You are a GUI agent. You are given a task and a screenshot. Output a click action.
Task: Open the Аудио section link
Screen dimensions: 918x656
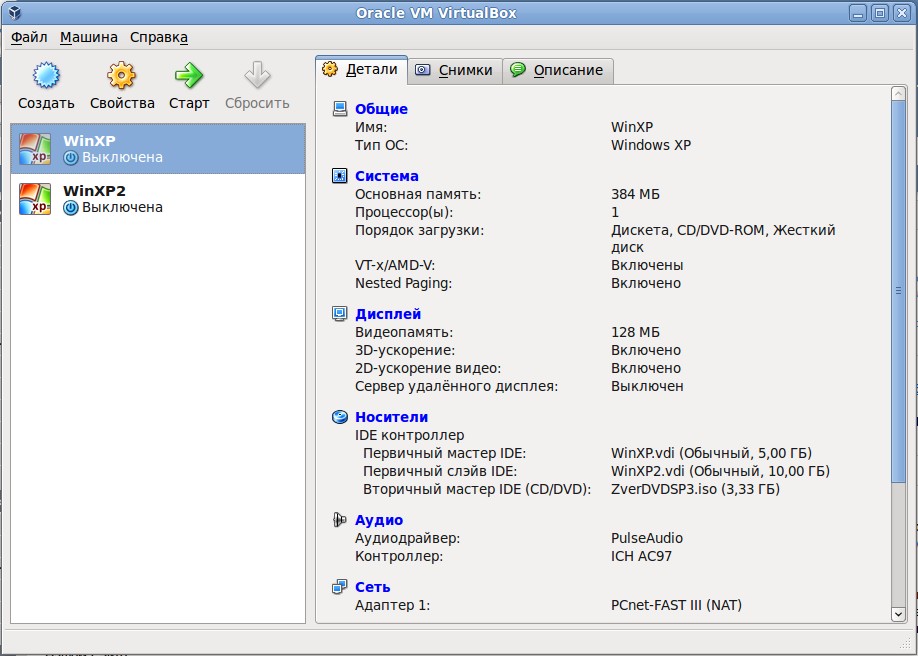[x=379, y=520]
